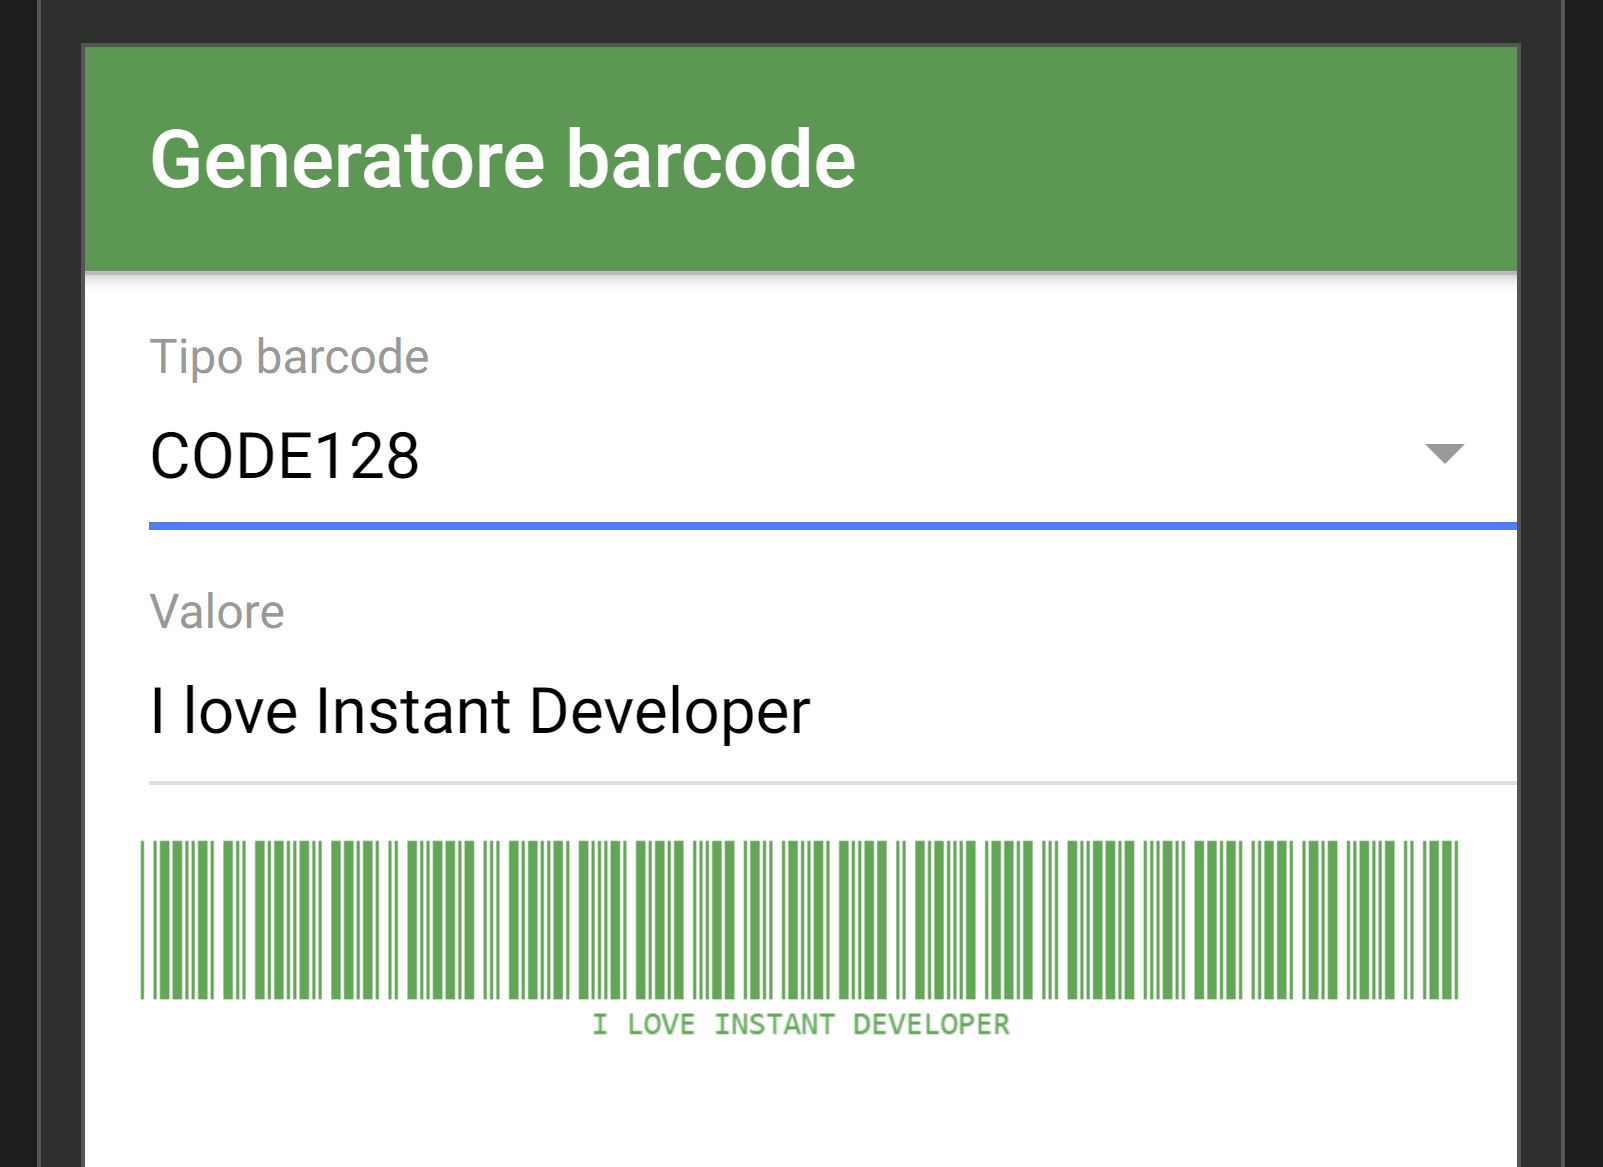Click the word 'Developer' in Valore field
This screenshot has width=1603, height=1167.
click(669, 712)
